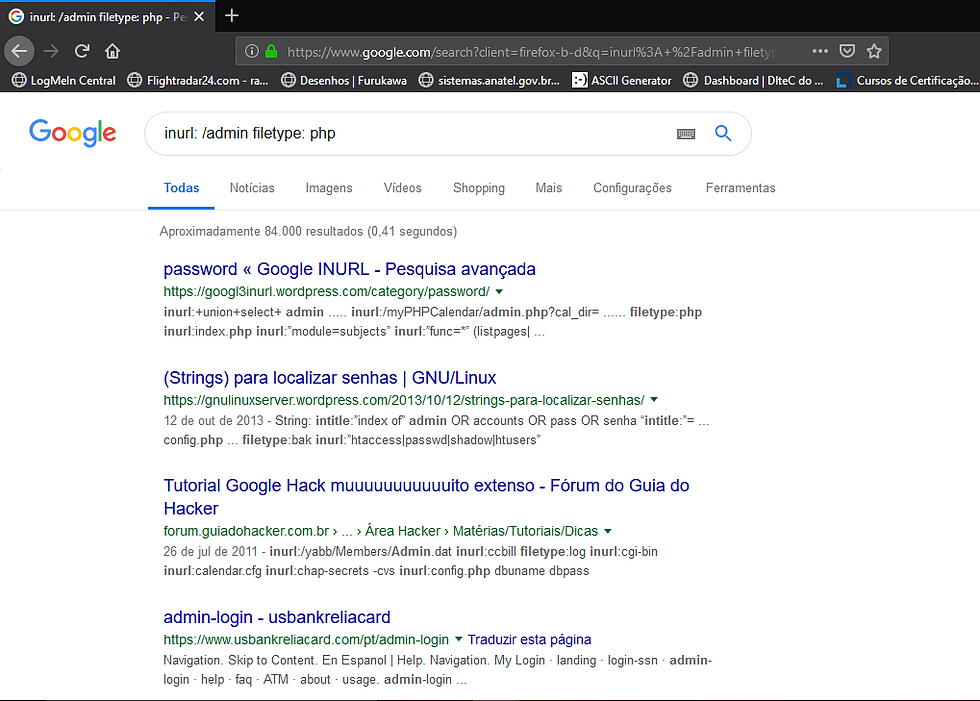Open Dashboard | DiteC bookmark
The height and width of the screenshot is (701, 980).
pyautogui.click(x=753, y=80)
